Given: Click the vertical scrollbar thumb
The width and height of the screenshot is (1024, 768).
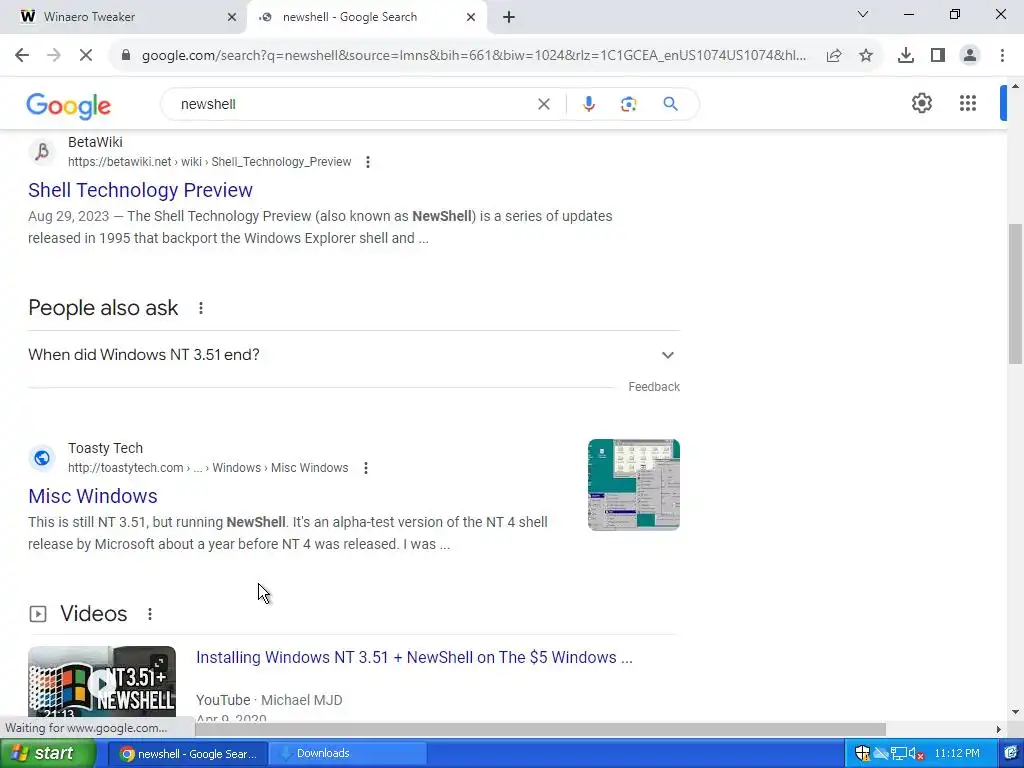Looking at the screenshot, I should (1015, 294).
